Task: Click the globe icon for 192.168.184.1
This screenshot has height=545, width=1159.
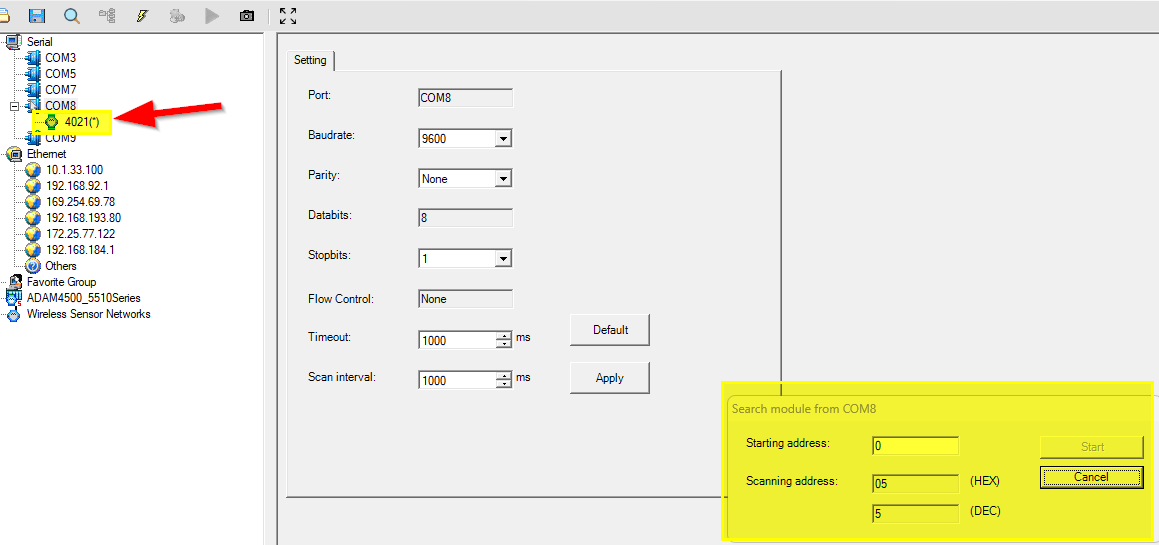Action: pyautogui.click(x=33, y=250)
